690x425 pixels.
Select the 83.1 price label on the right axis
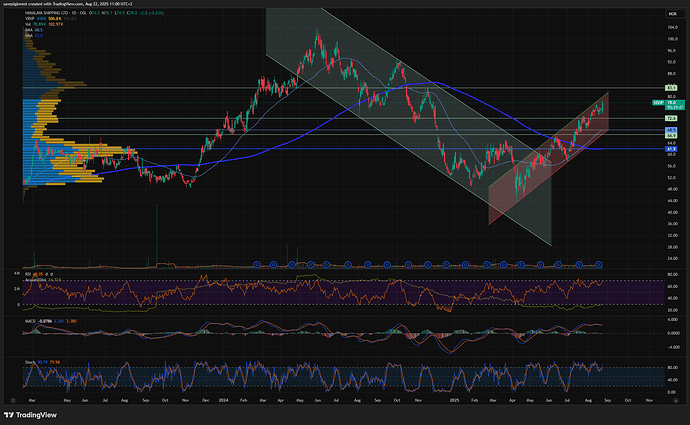tap(672, 88)
